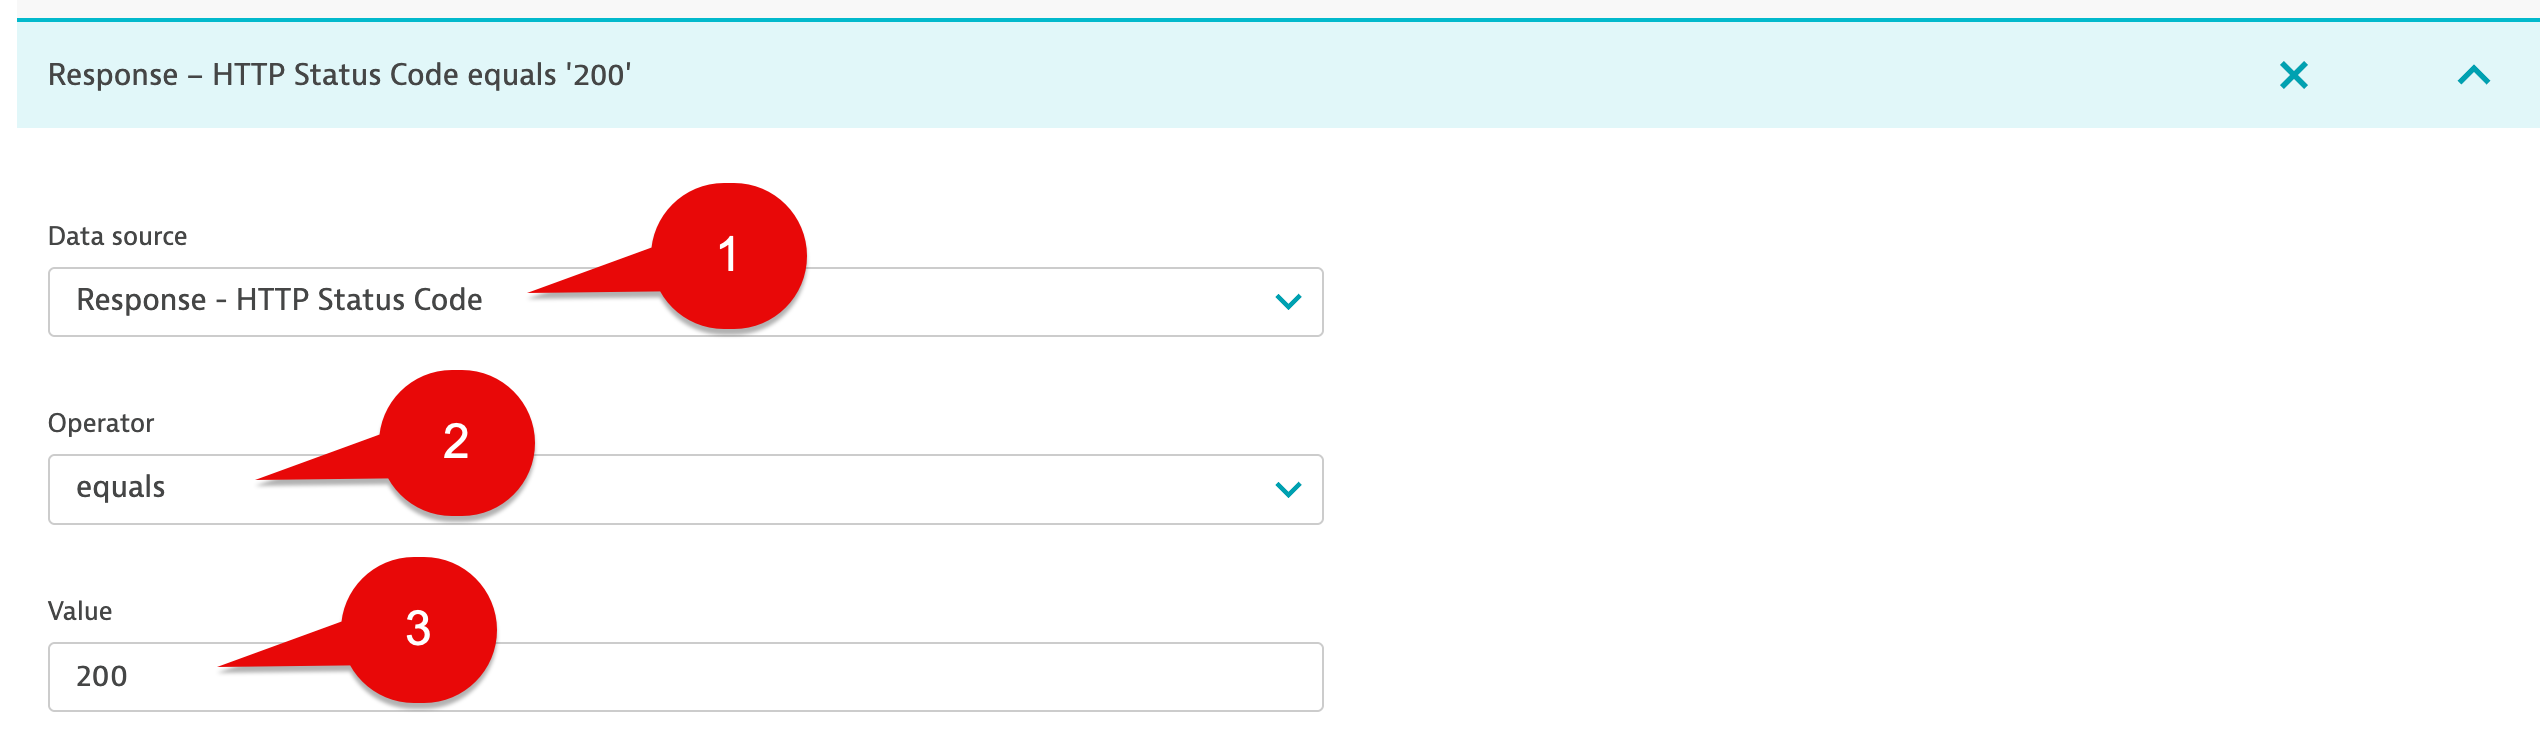Click the red annotation bubble numbered 2
The height and width of the screenshot is (742, 2548).
click(457, 442)
